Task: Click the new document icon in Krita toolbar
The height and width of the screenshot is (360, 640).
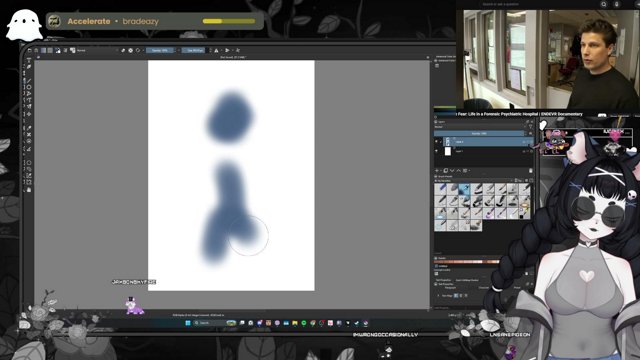Action: point(30,50)
